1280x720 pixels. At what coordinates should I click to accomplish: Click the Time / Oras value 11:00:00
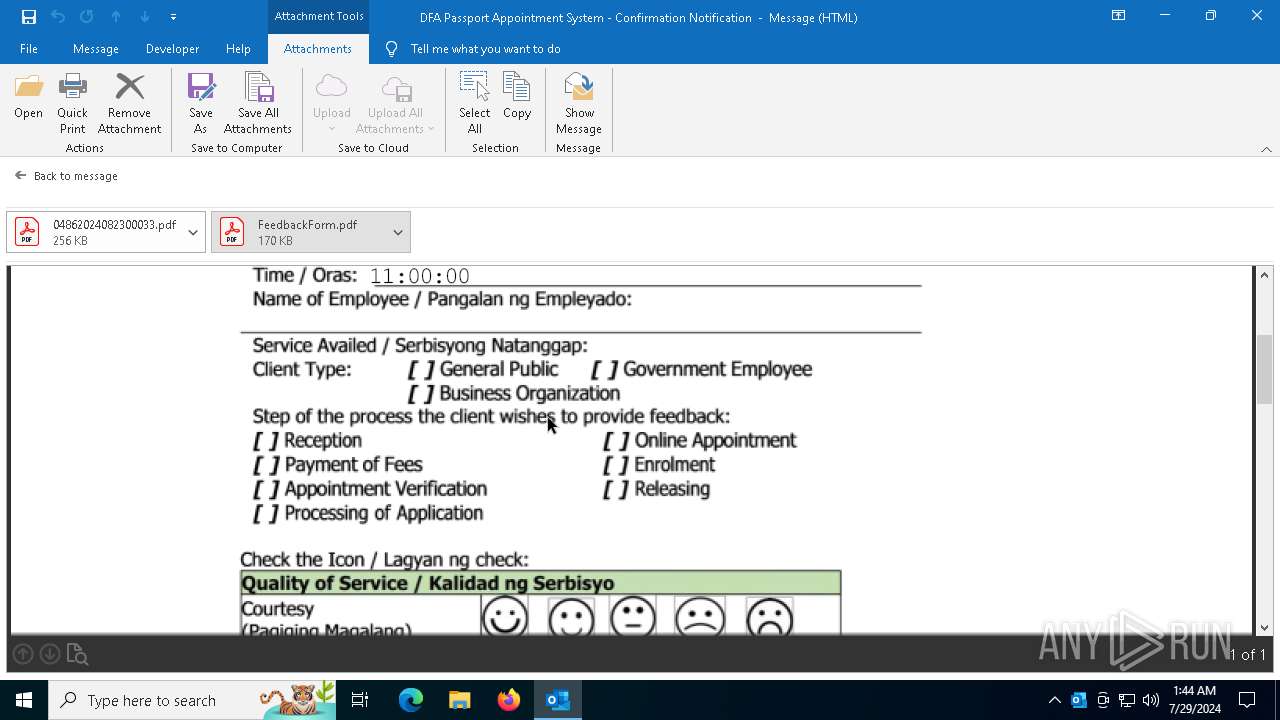(x=420, y=276)
